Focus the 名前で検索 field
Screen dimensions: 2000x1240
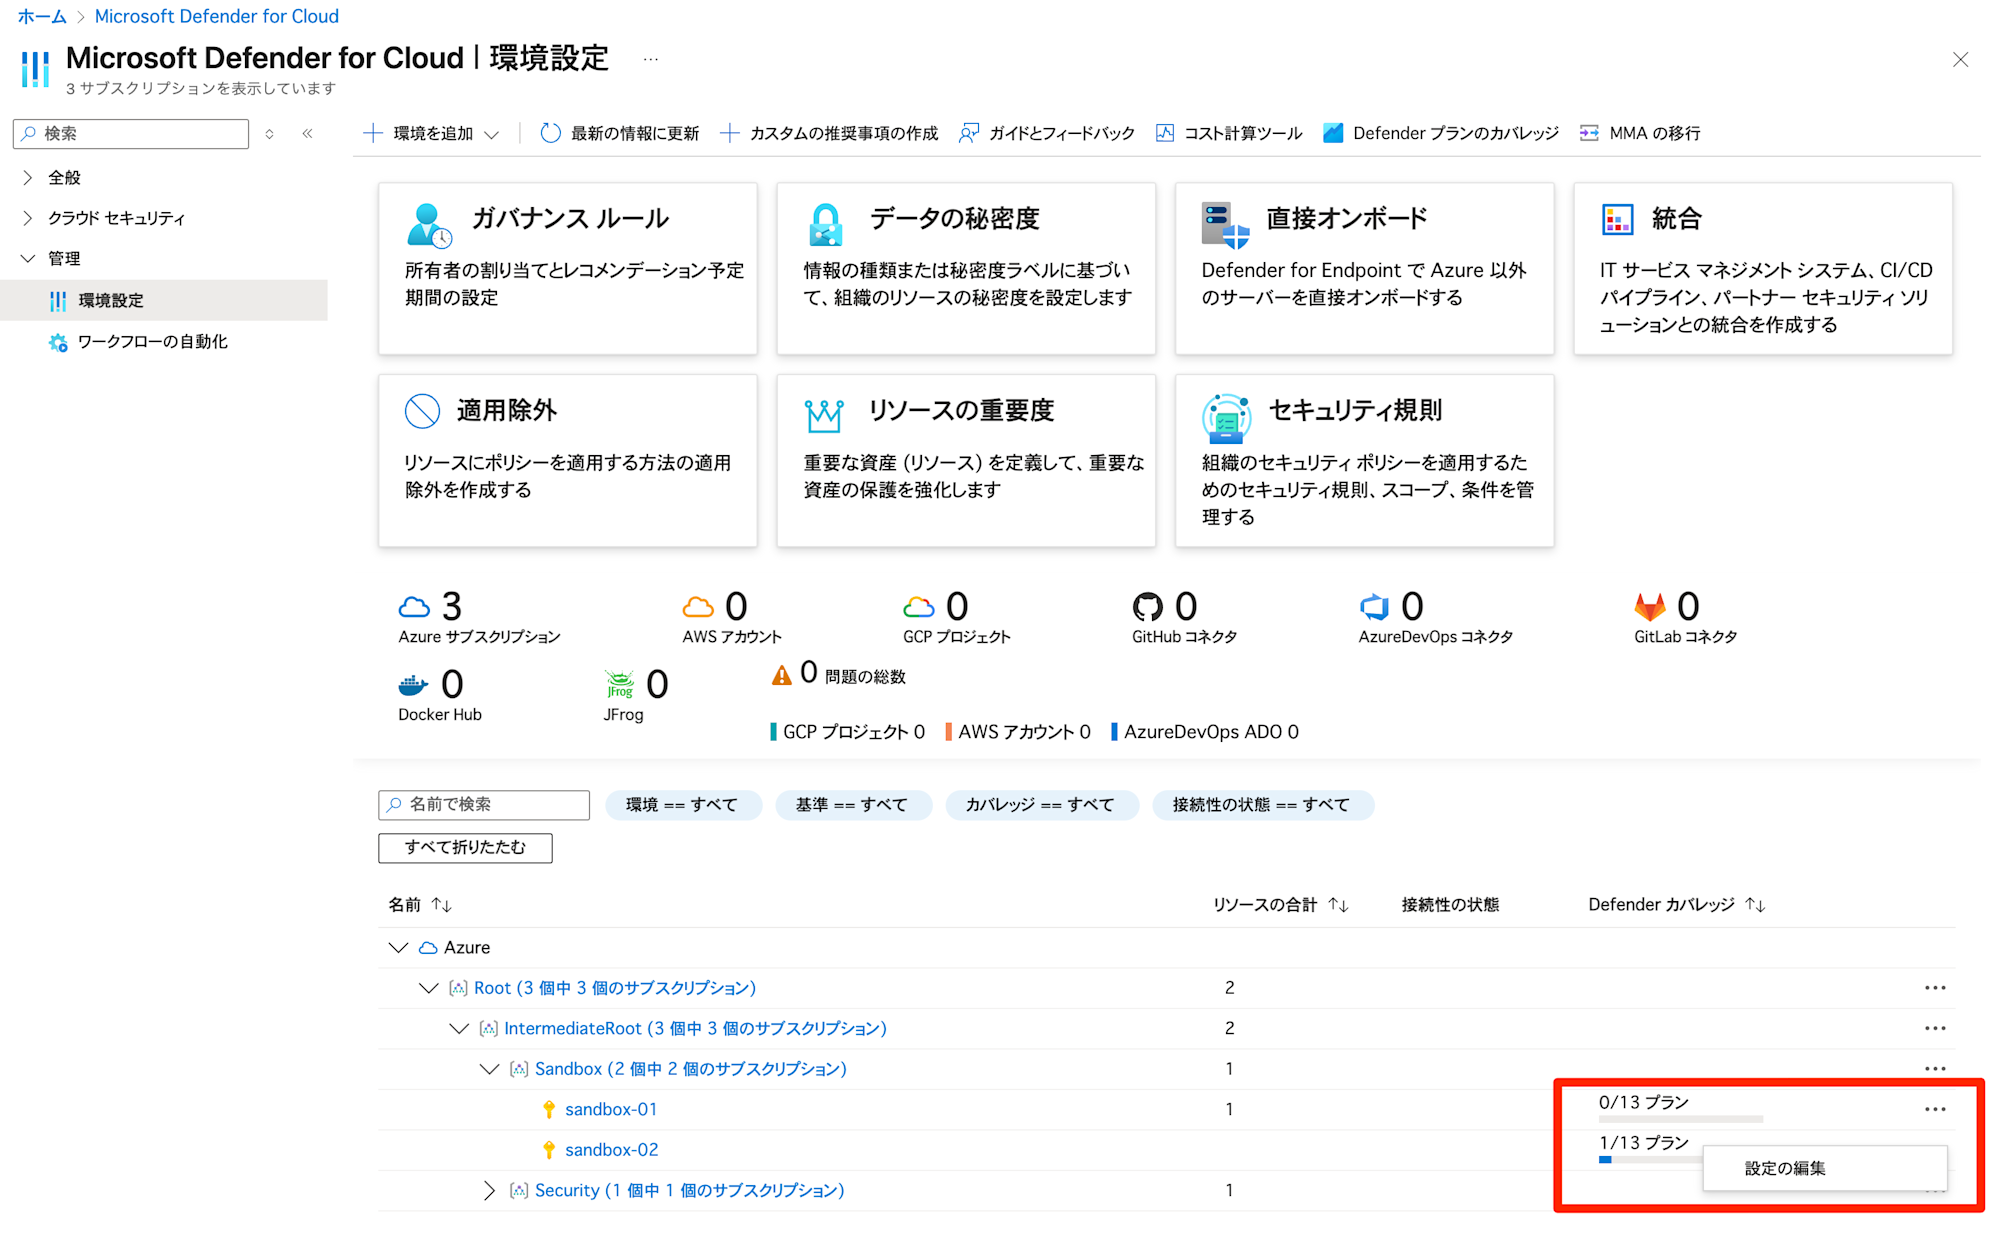(484, 805)
